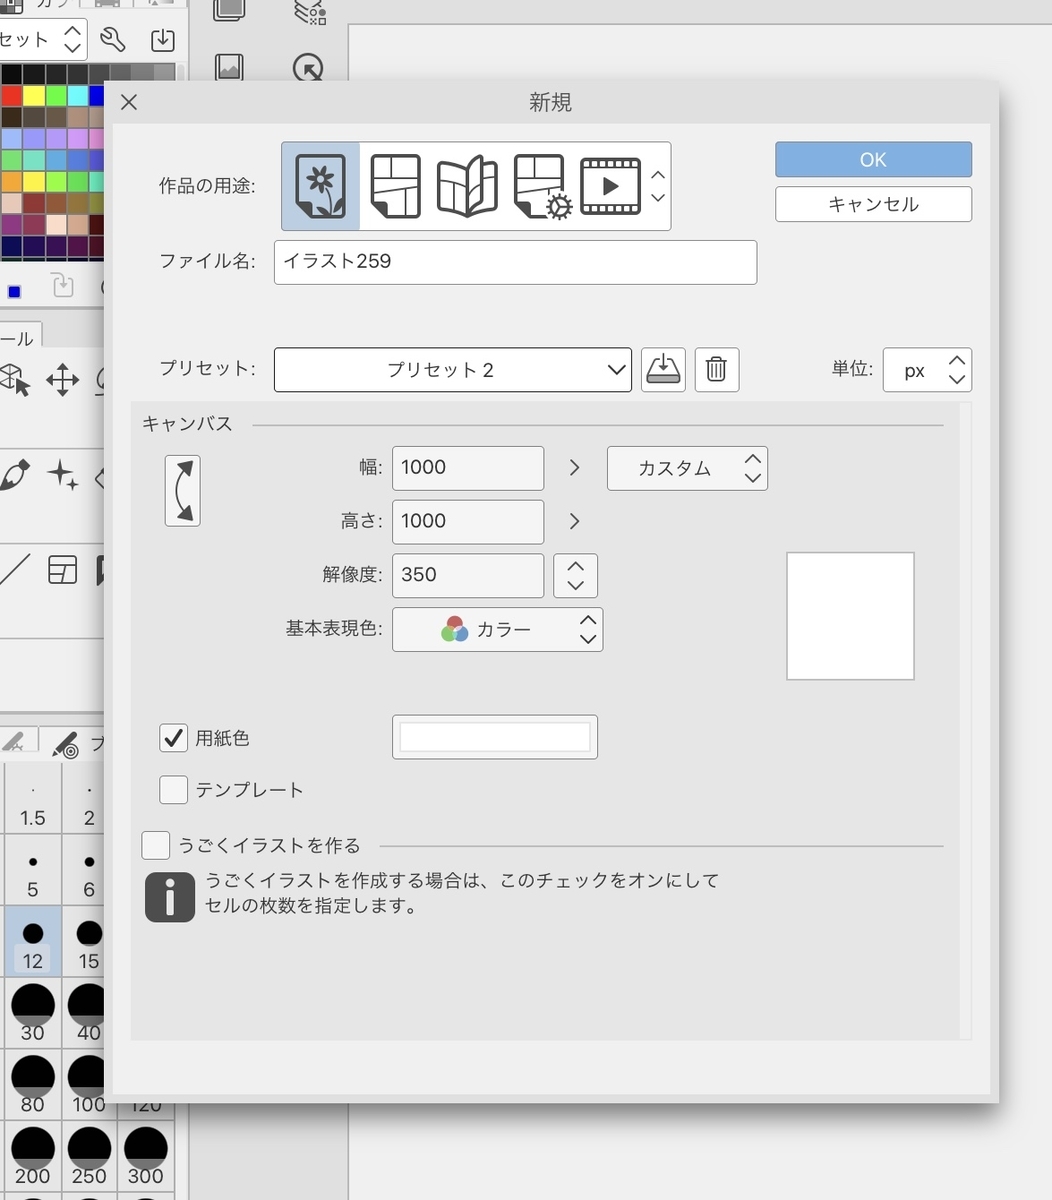
Task: Click the white canvas preview thumbnail
Action: pos(850,616)
